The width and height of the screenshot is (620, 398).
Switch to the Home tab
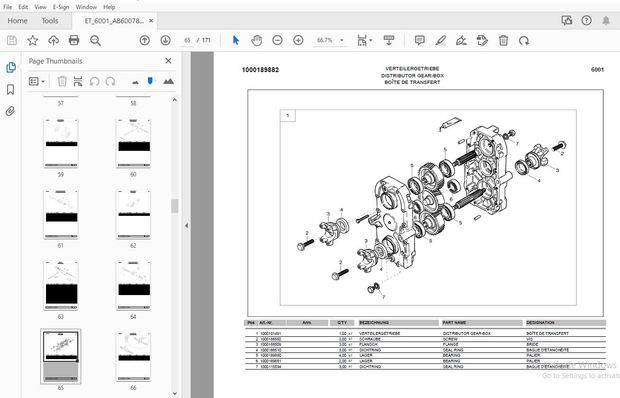[x=17, y=21]
